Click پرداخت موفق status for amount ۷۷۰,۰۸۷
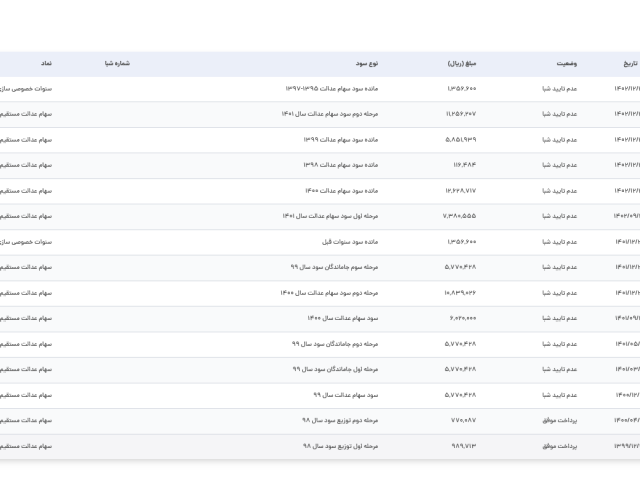640x480 pixels. (559, 420)
